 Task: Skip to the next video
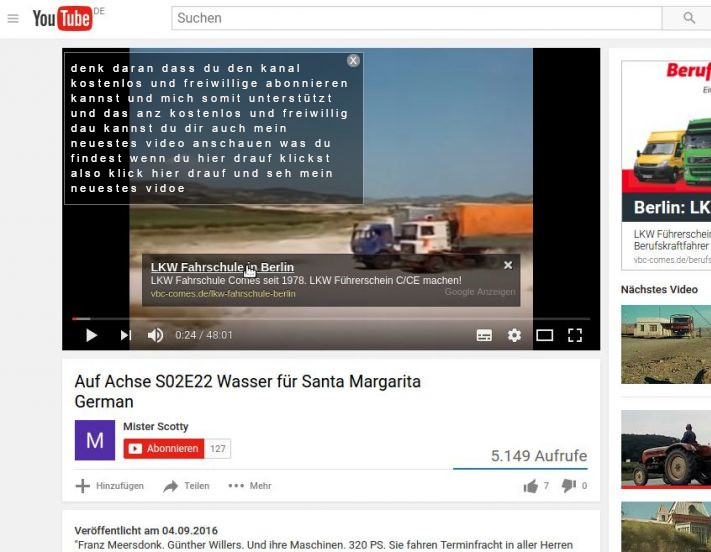pos(125,335)
